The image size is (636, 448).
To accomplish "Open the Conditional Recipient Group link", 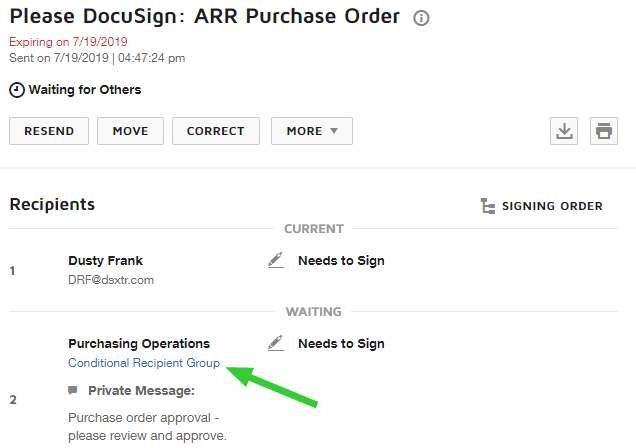I will [144, 363].
